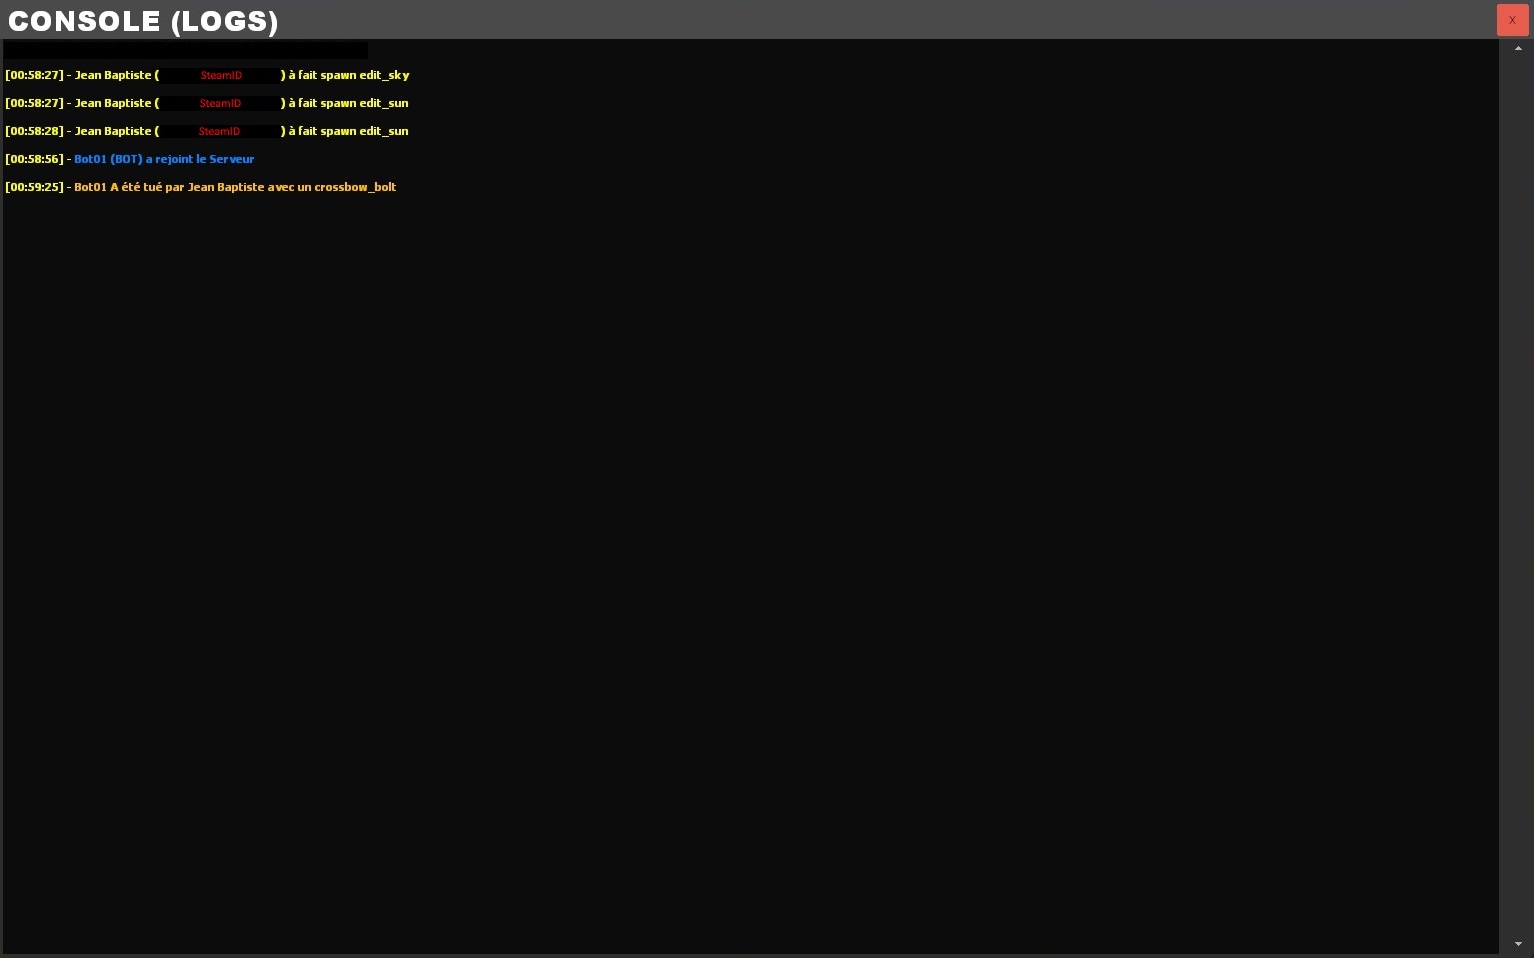Click the CONSOLE (LOGS) title
The width and height of the screenshot is (1534, 958).
tap(143, 21)
